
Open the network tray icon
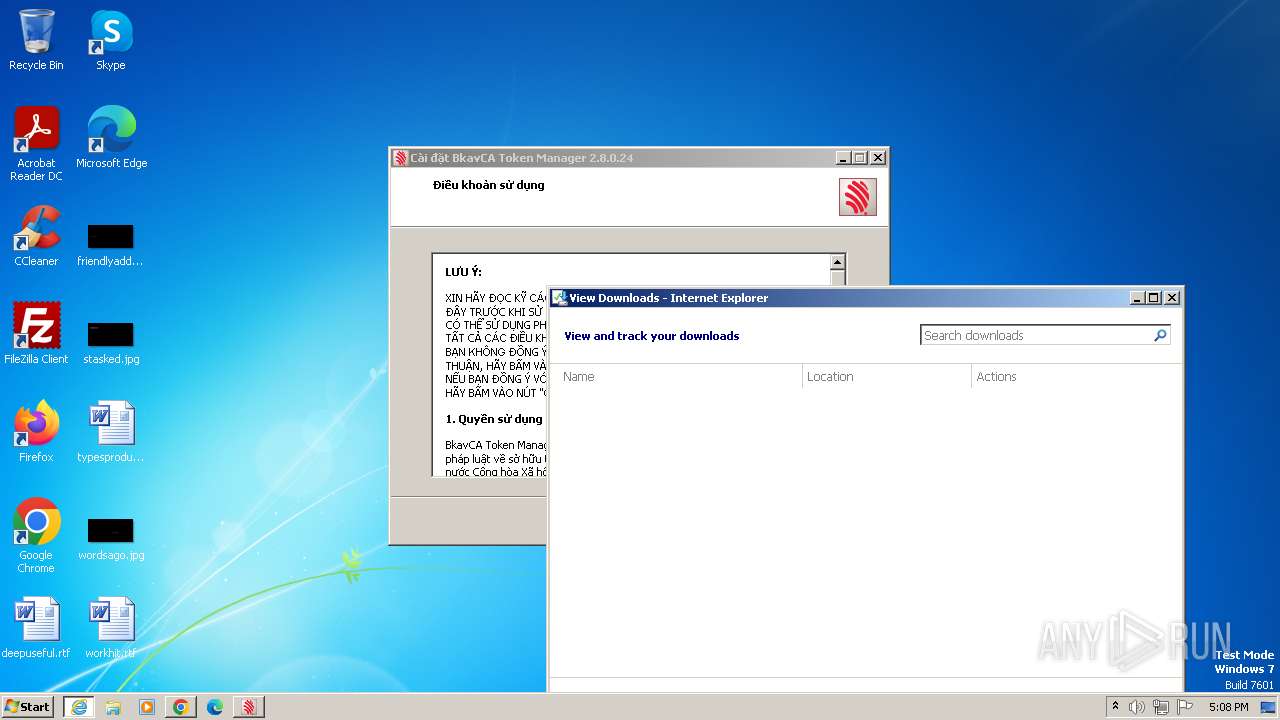coord(1161,707)
